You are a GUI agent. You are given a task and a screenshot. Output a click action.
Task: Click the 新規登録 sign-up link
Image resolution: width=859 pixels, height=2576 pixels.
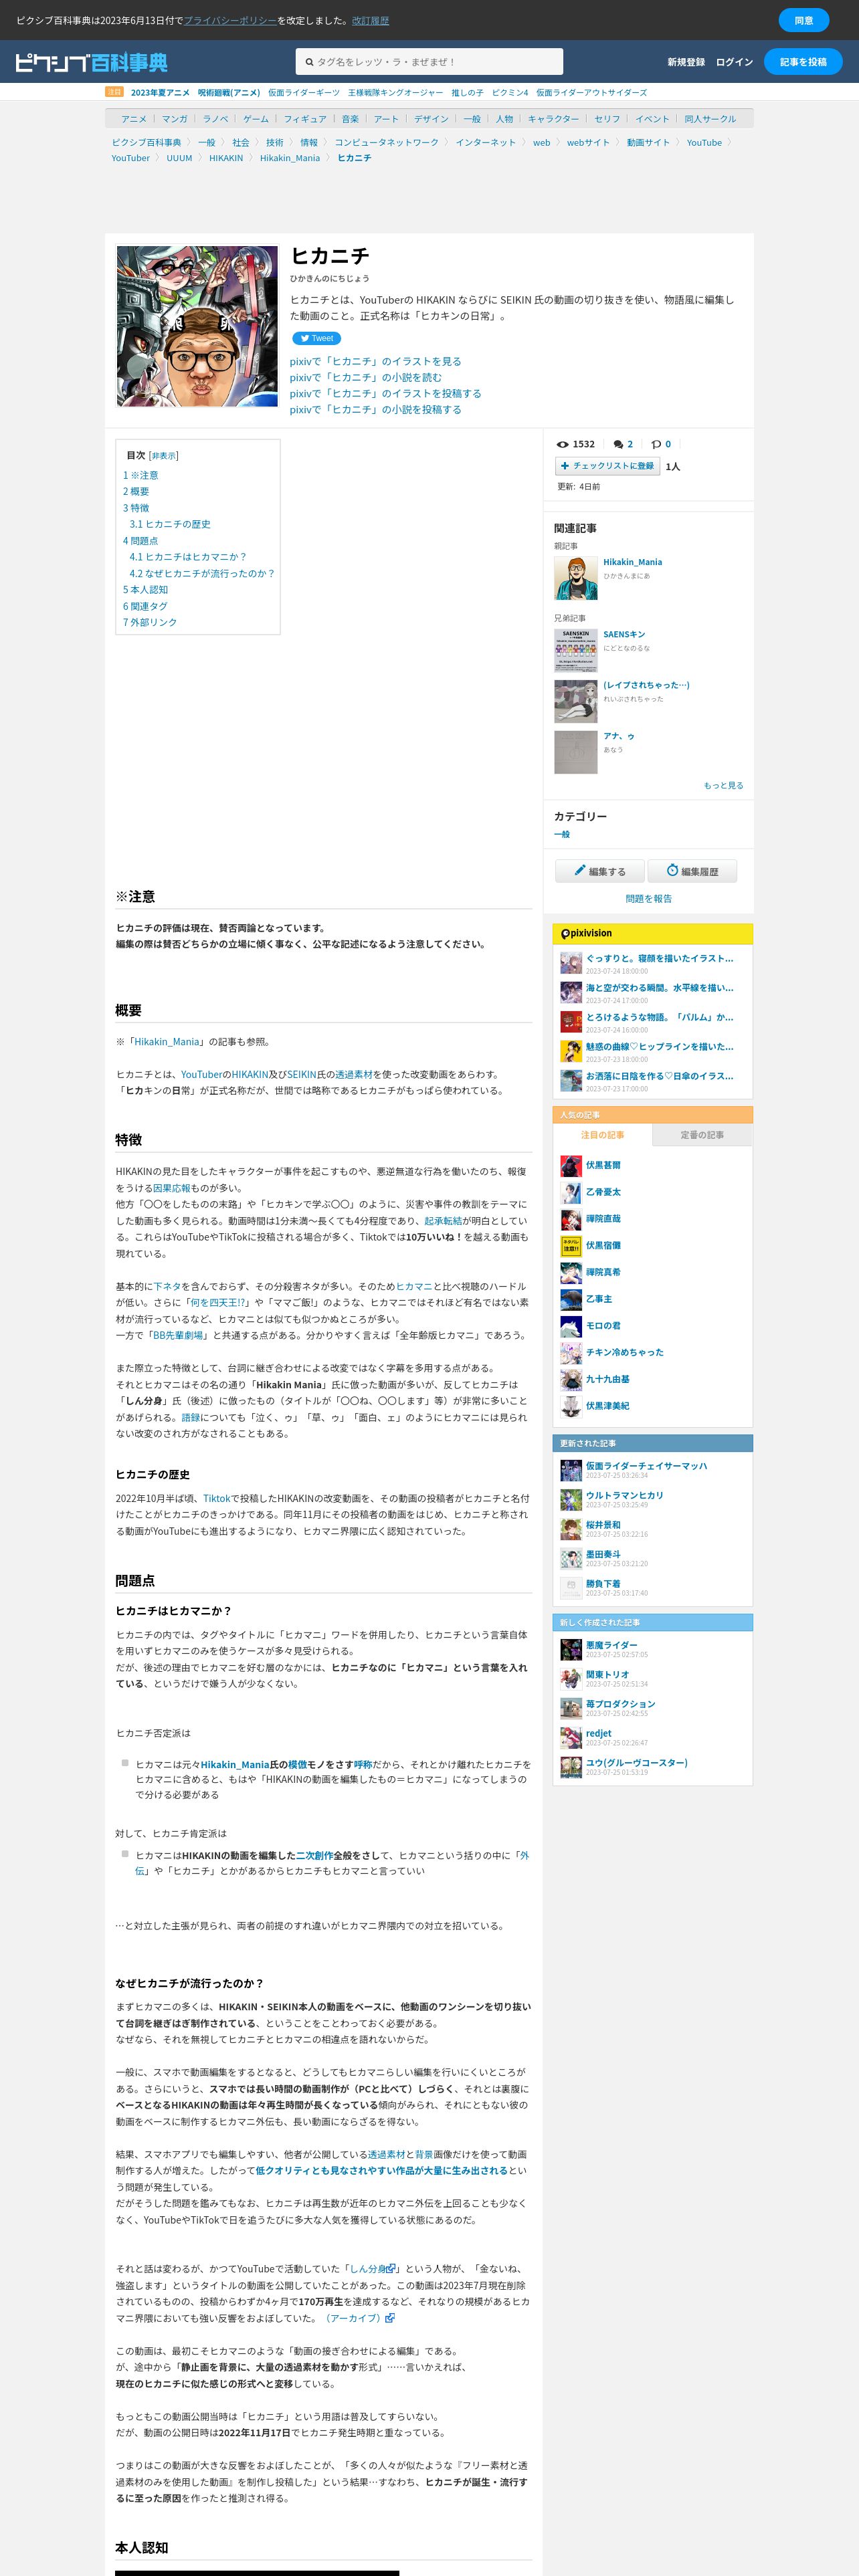click(x=686, y=62)
